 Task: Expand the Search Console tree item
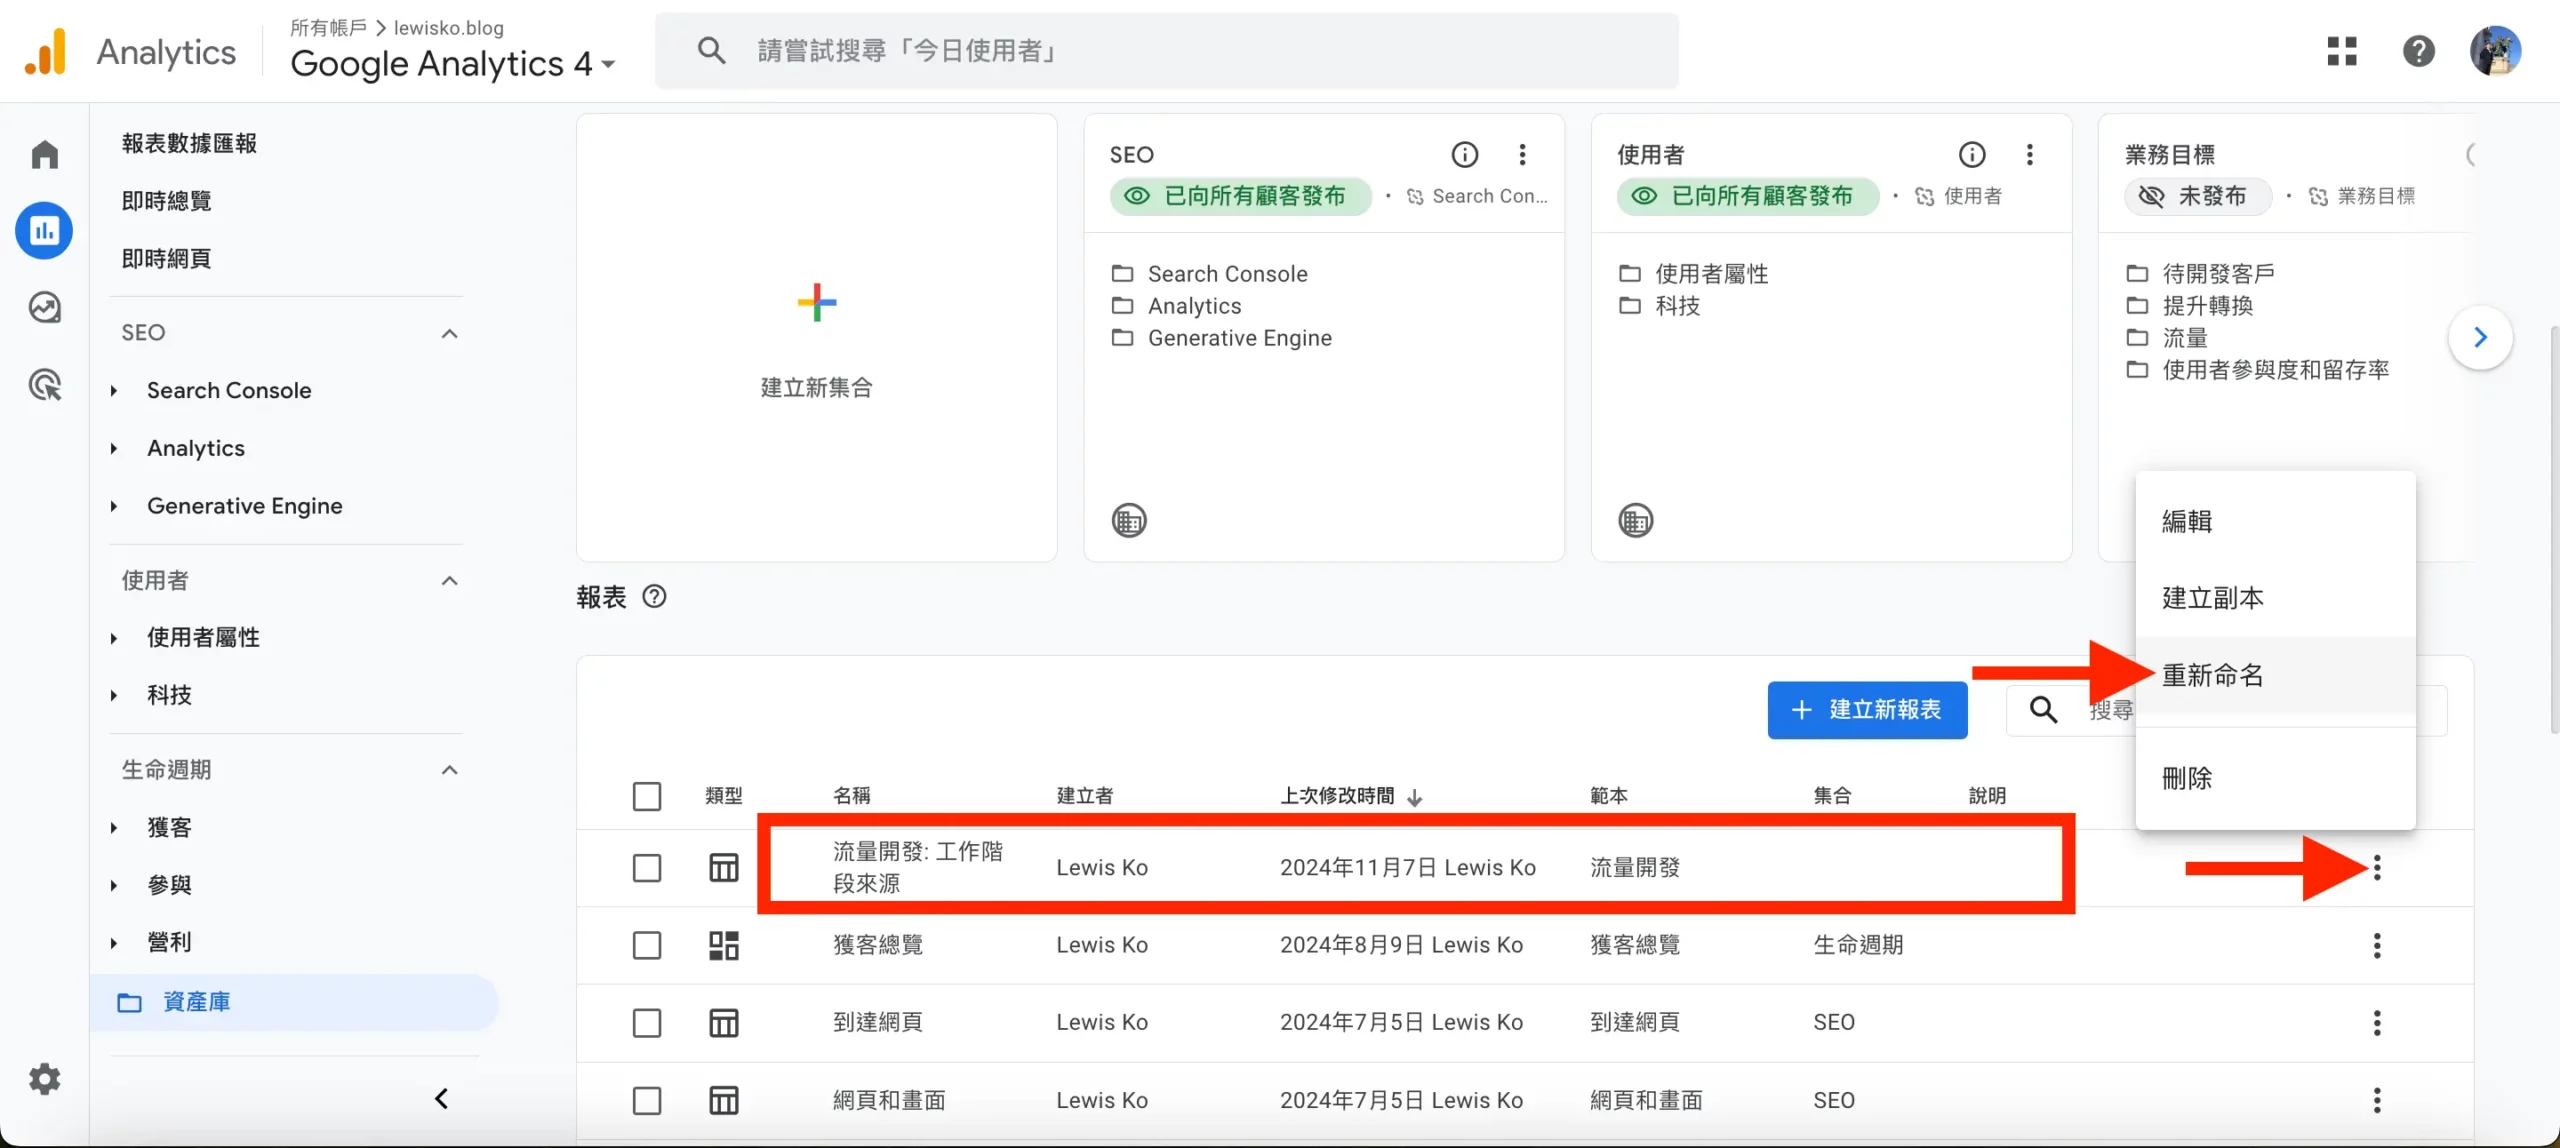[x=114, y=390]
